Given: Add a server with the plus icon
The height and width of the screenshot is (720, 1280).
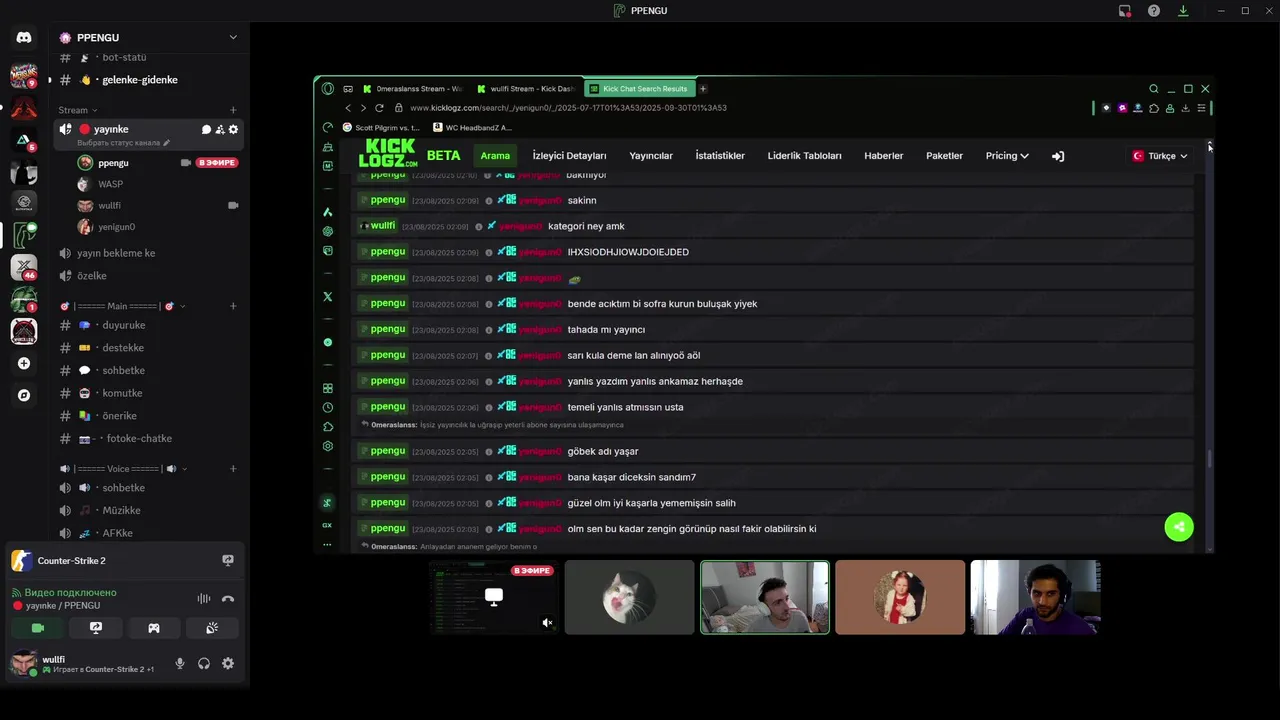Looking at the screenshot, I should pyautogui.click(x=24, y=363).
